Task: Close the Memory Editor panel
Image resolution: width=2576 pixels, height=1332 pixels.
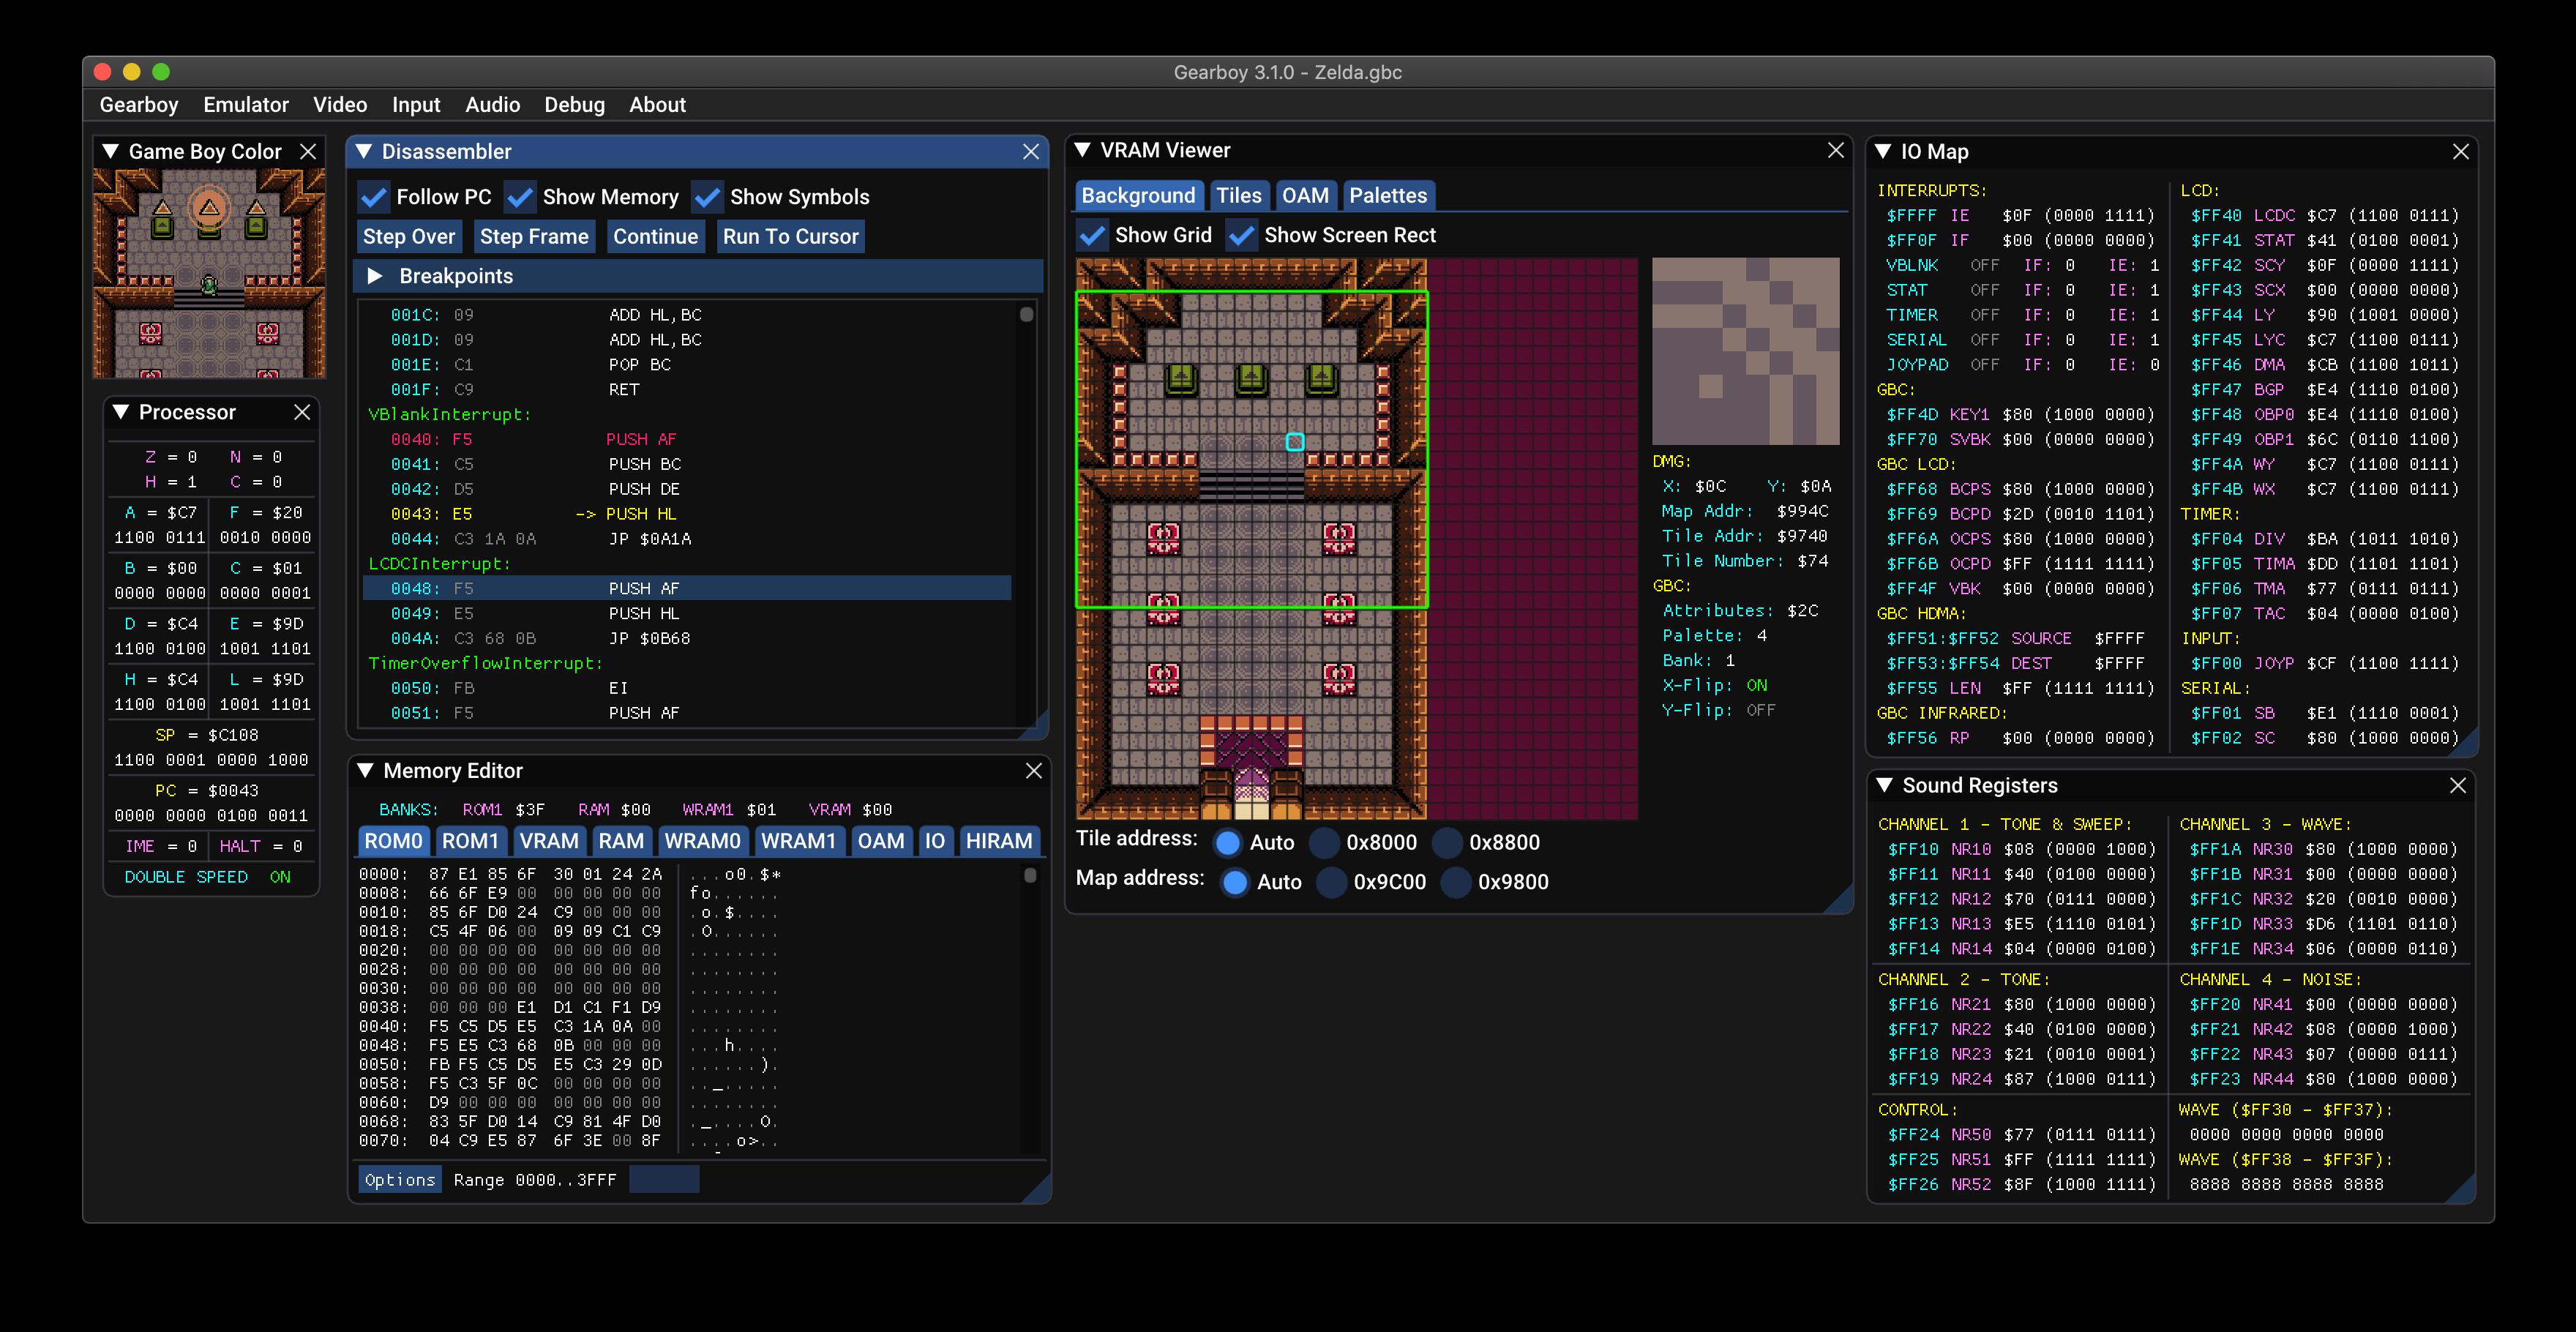Action: tap(1034, 770)
